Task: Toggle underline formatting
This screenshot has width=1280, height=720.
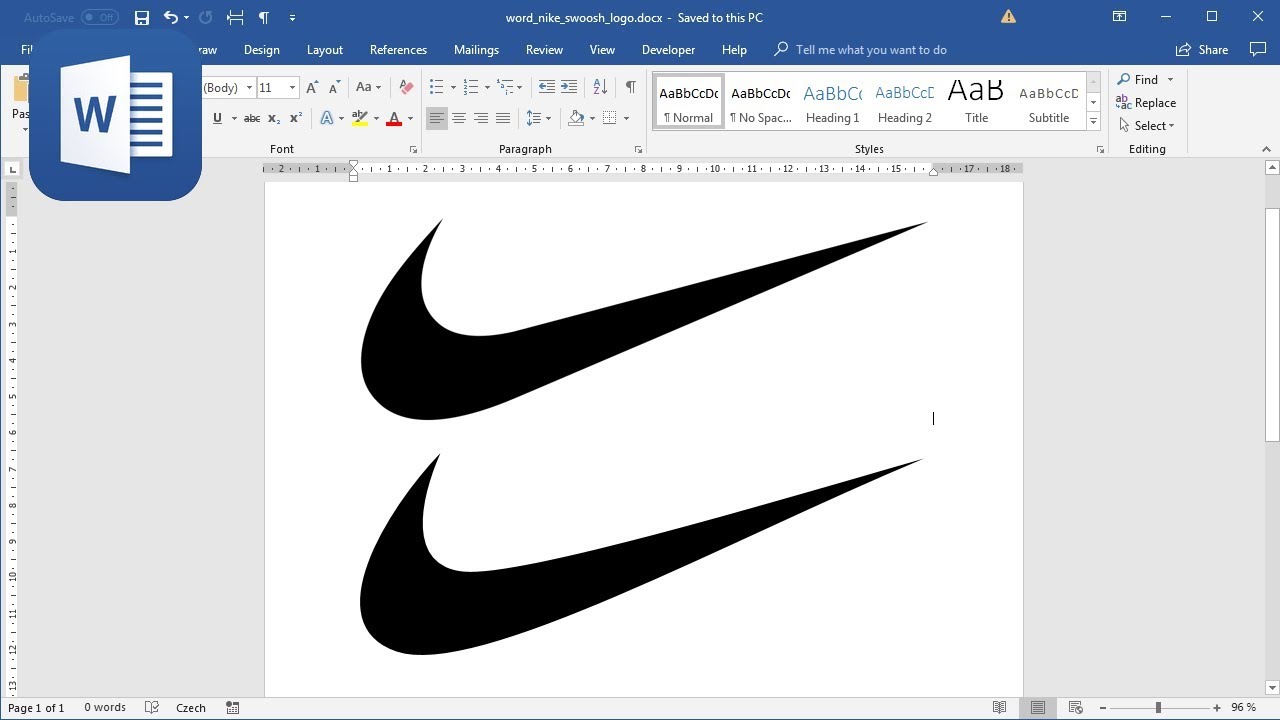Action: [217, 118]
